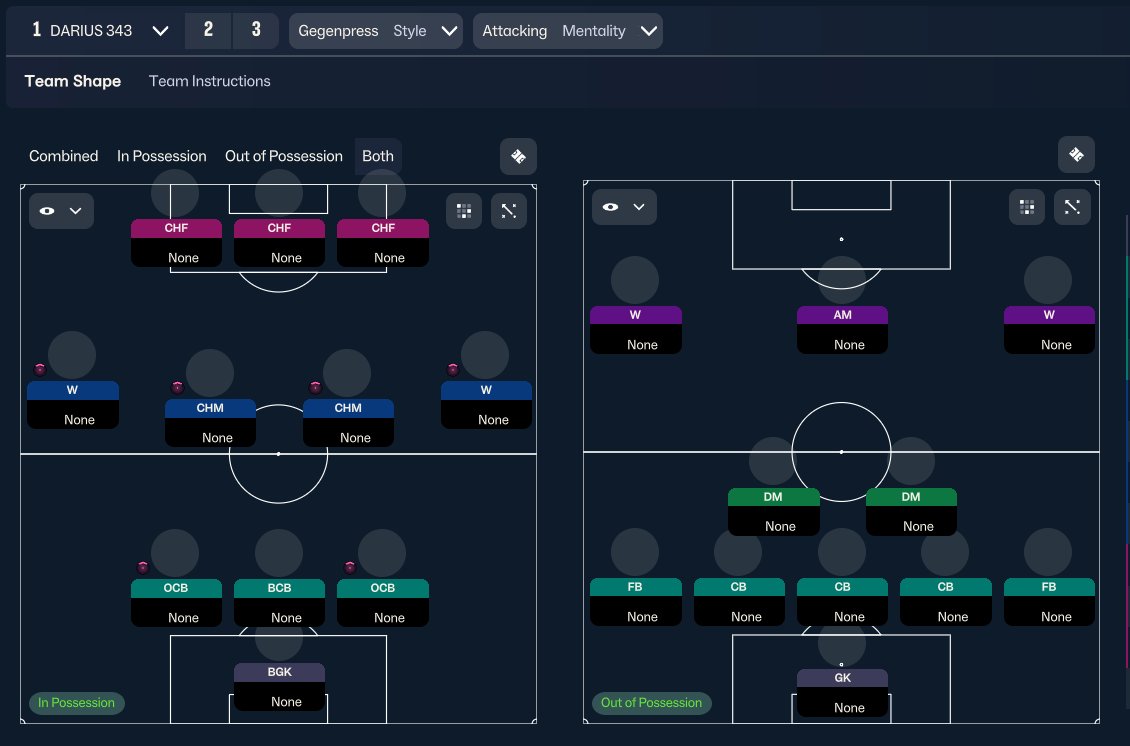Click the eraser icon above Out of Possession pitch
This screenshot has height=746, width=1130.
tap(1077, 154)
